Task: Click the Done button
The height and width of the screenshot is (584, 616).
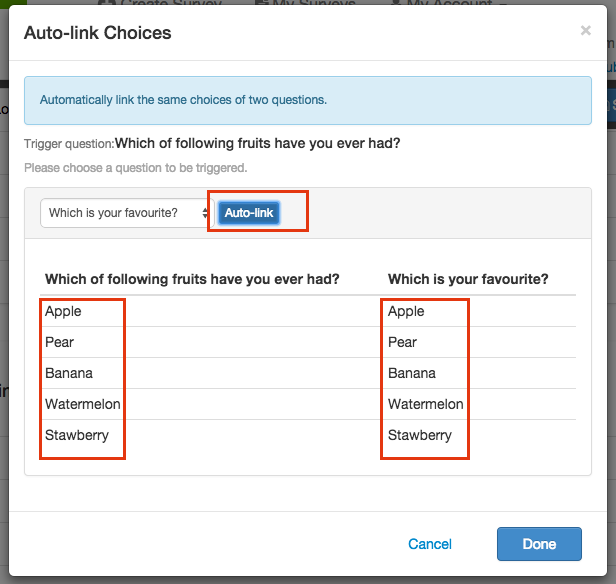Action: coord(539,544)
